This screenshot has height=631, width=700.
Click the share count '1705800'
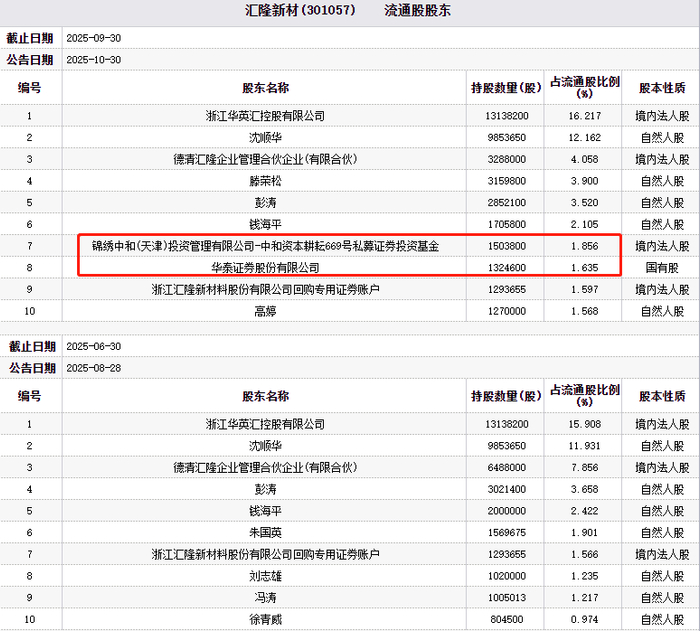(x=507, y=224)
